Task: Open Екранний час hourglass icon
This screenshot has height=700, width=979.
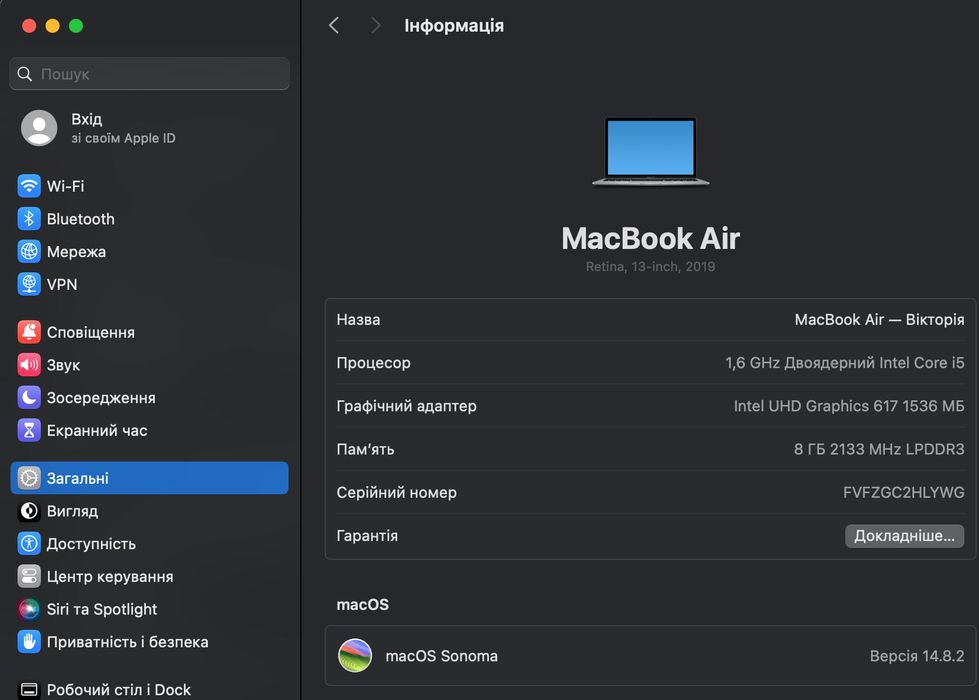Action: (29, 430)
